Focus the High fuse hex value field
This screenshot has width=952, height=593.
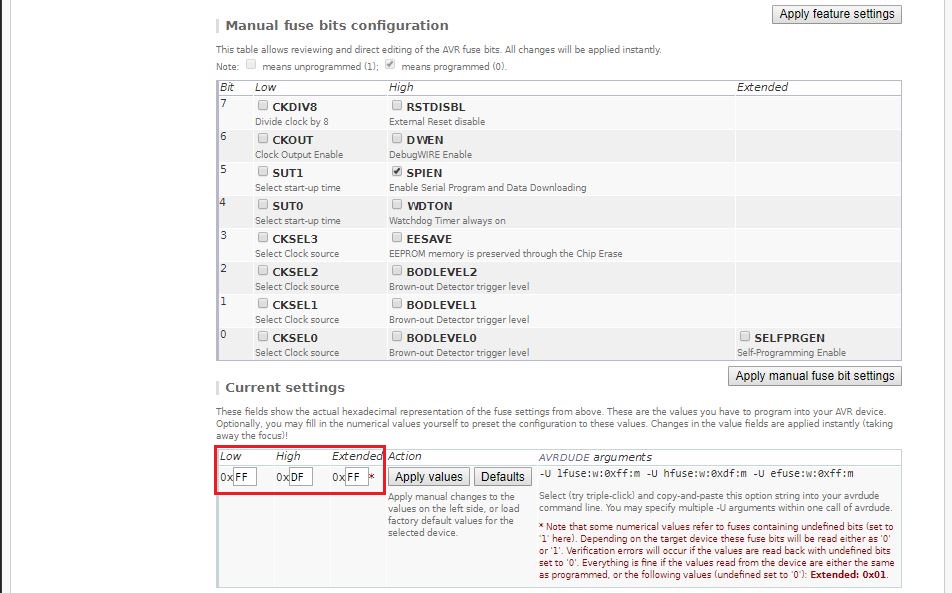300,477
